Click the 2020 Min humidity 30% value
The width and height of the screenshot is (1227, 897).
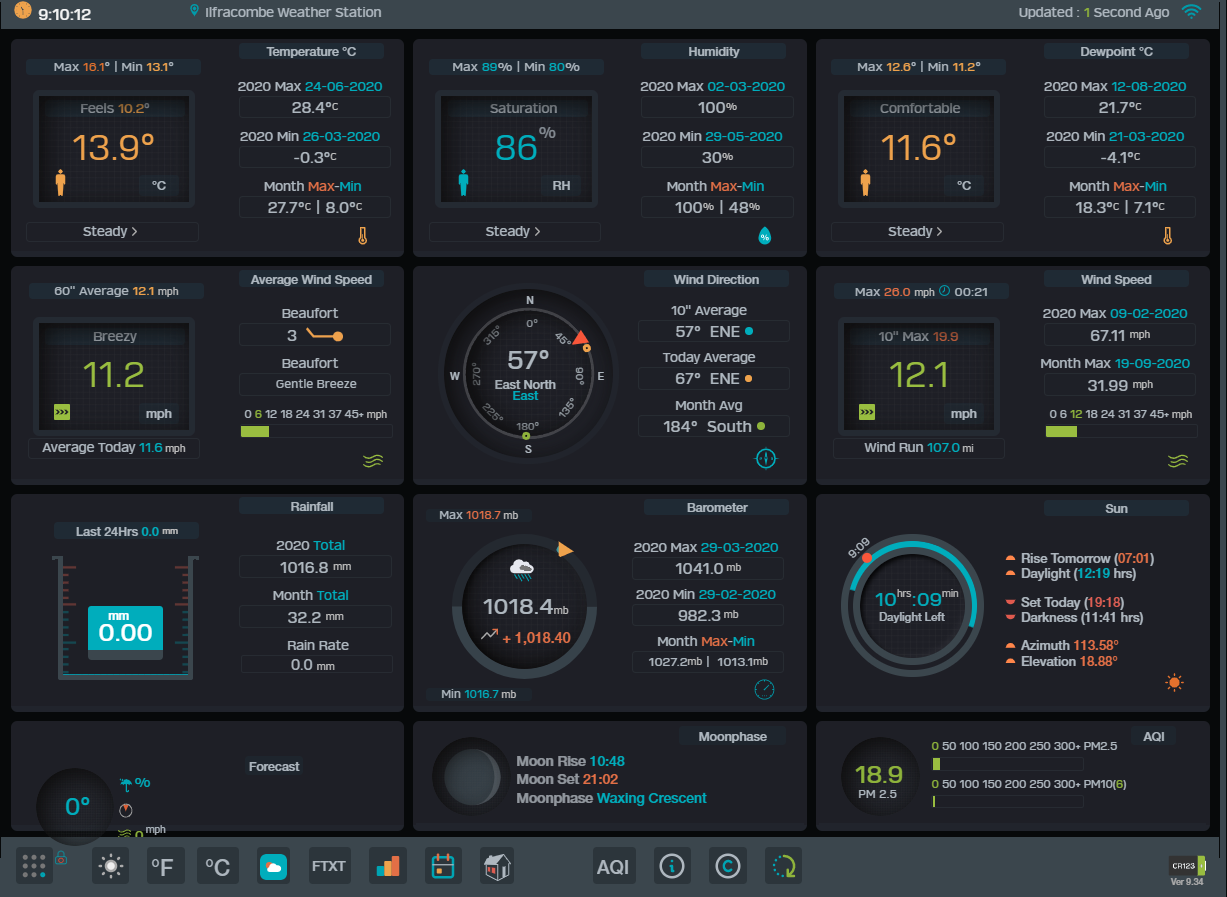(717, 157)
